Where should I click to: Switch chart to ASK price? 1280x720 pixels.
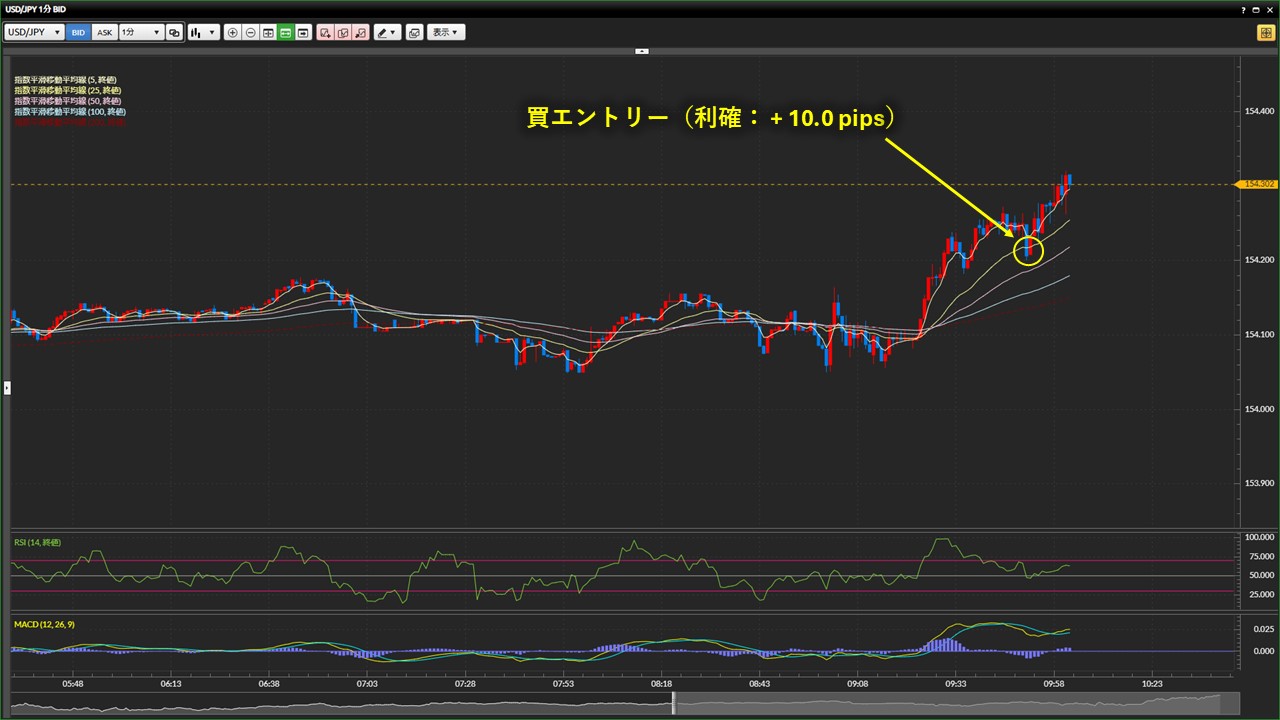[104, 32]
